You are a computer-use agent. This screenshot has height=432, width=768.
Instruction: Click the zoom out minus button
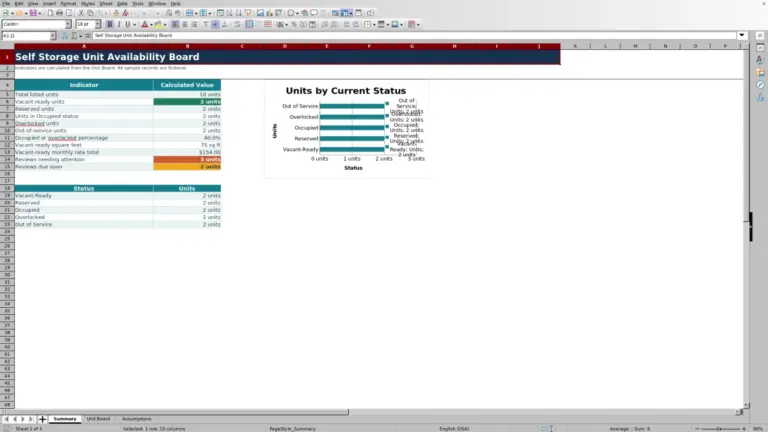(697, 429)
